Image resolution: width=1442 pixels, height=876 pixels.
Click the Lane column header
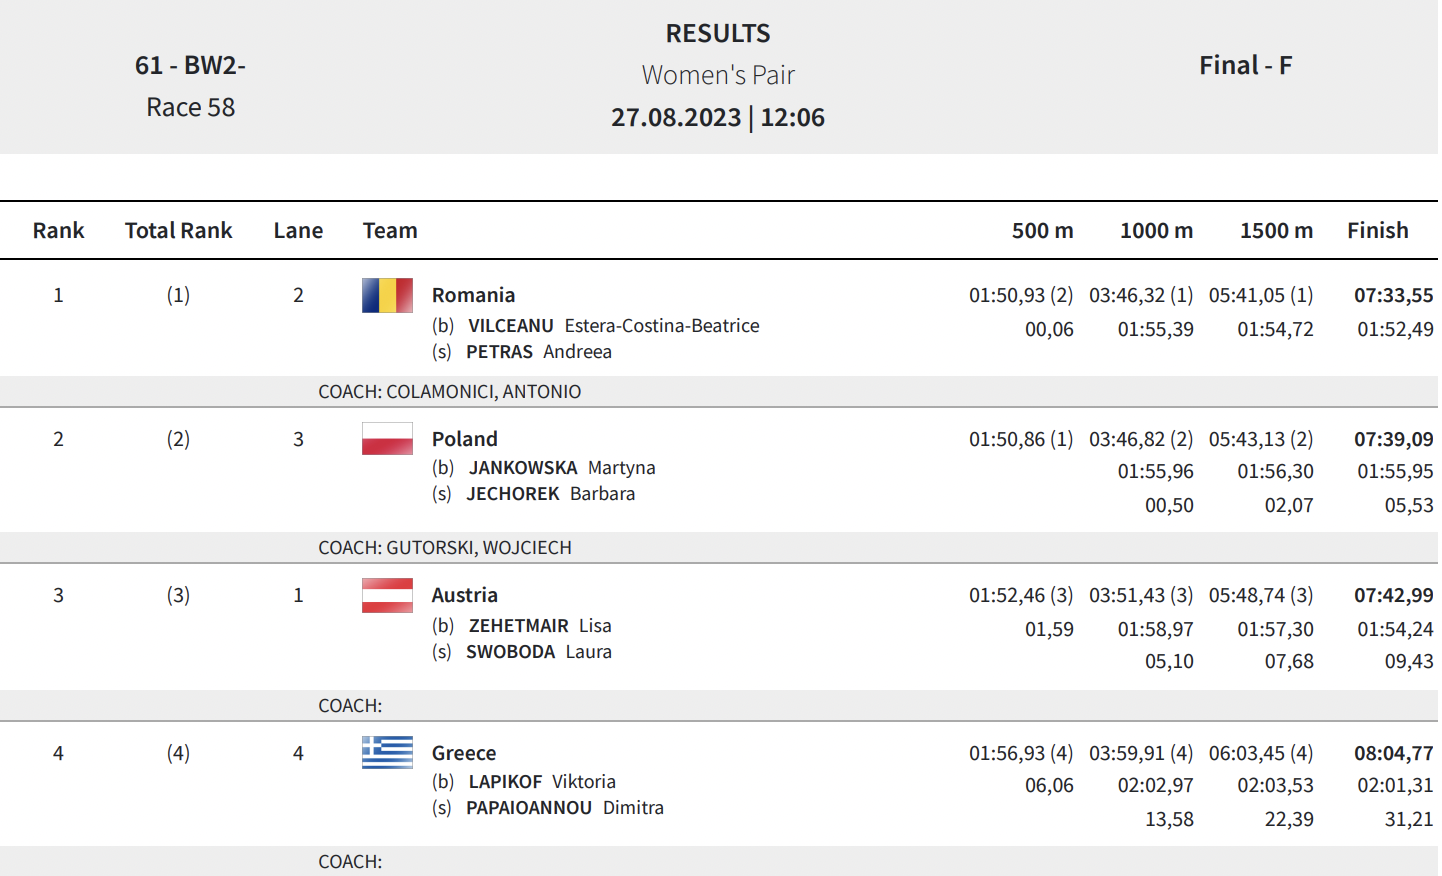pos(298,230)
